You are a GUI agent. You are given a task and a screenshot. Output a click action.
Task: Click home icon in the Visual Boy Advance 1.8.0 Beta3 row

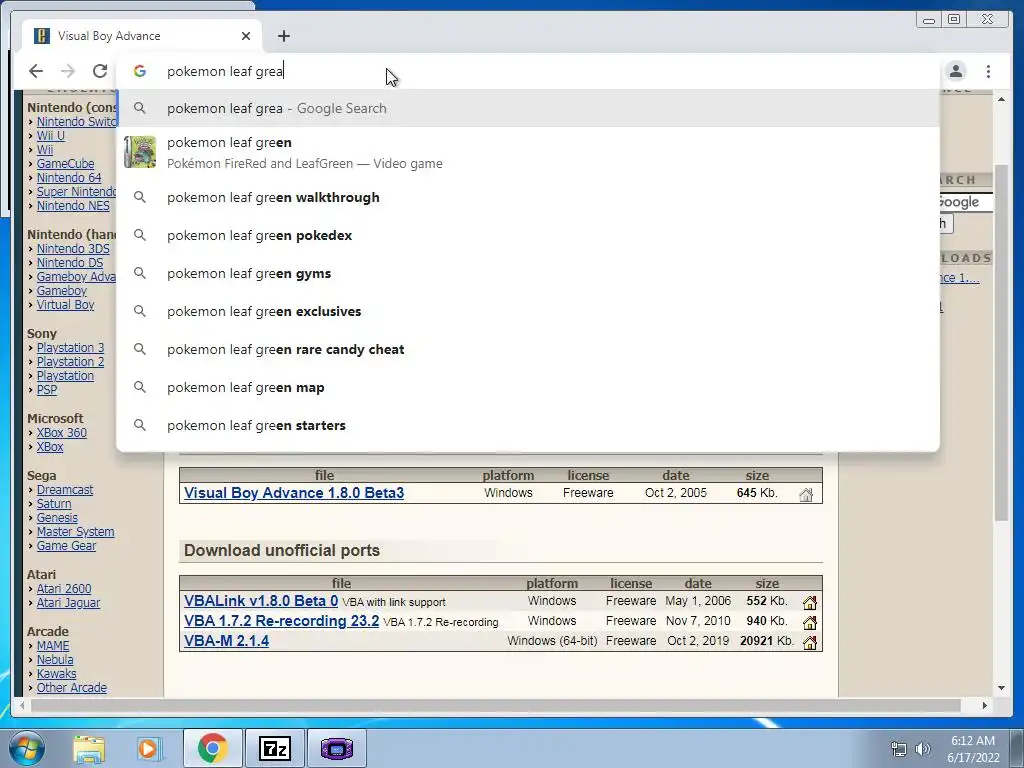(806, 494)
